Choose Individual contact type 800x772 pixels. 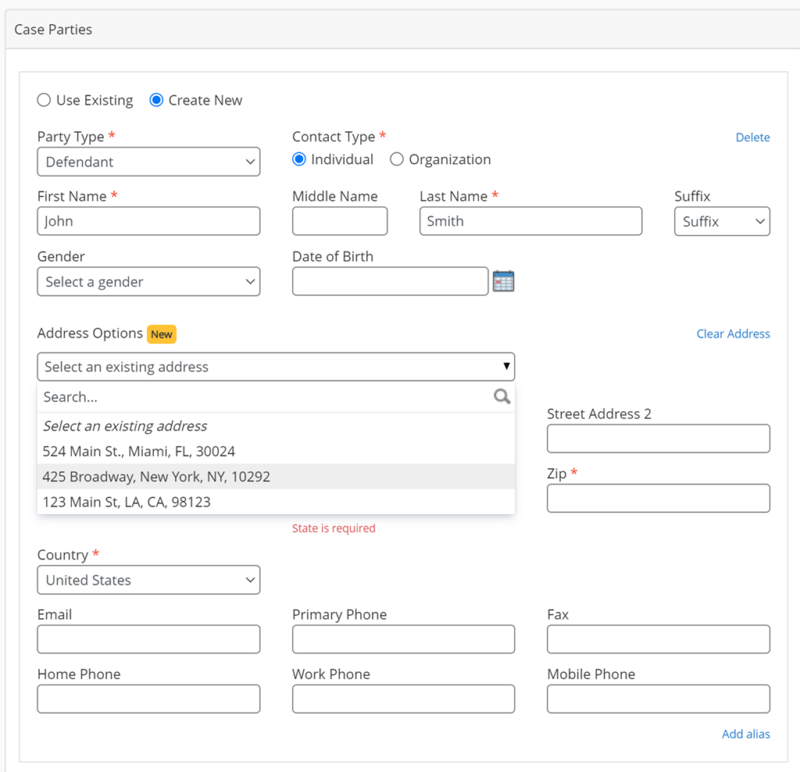click(x=299, y=159)
